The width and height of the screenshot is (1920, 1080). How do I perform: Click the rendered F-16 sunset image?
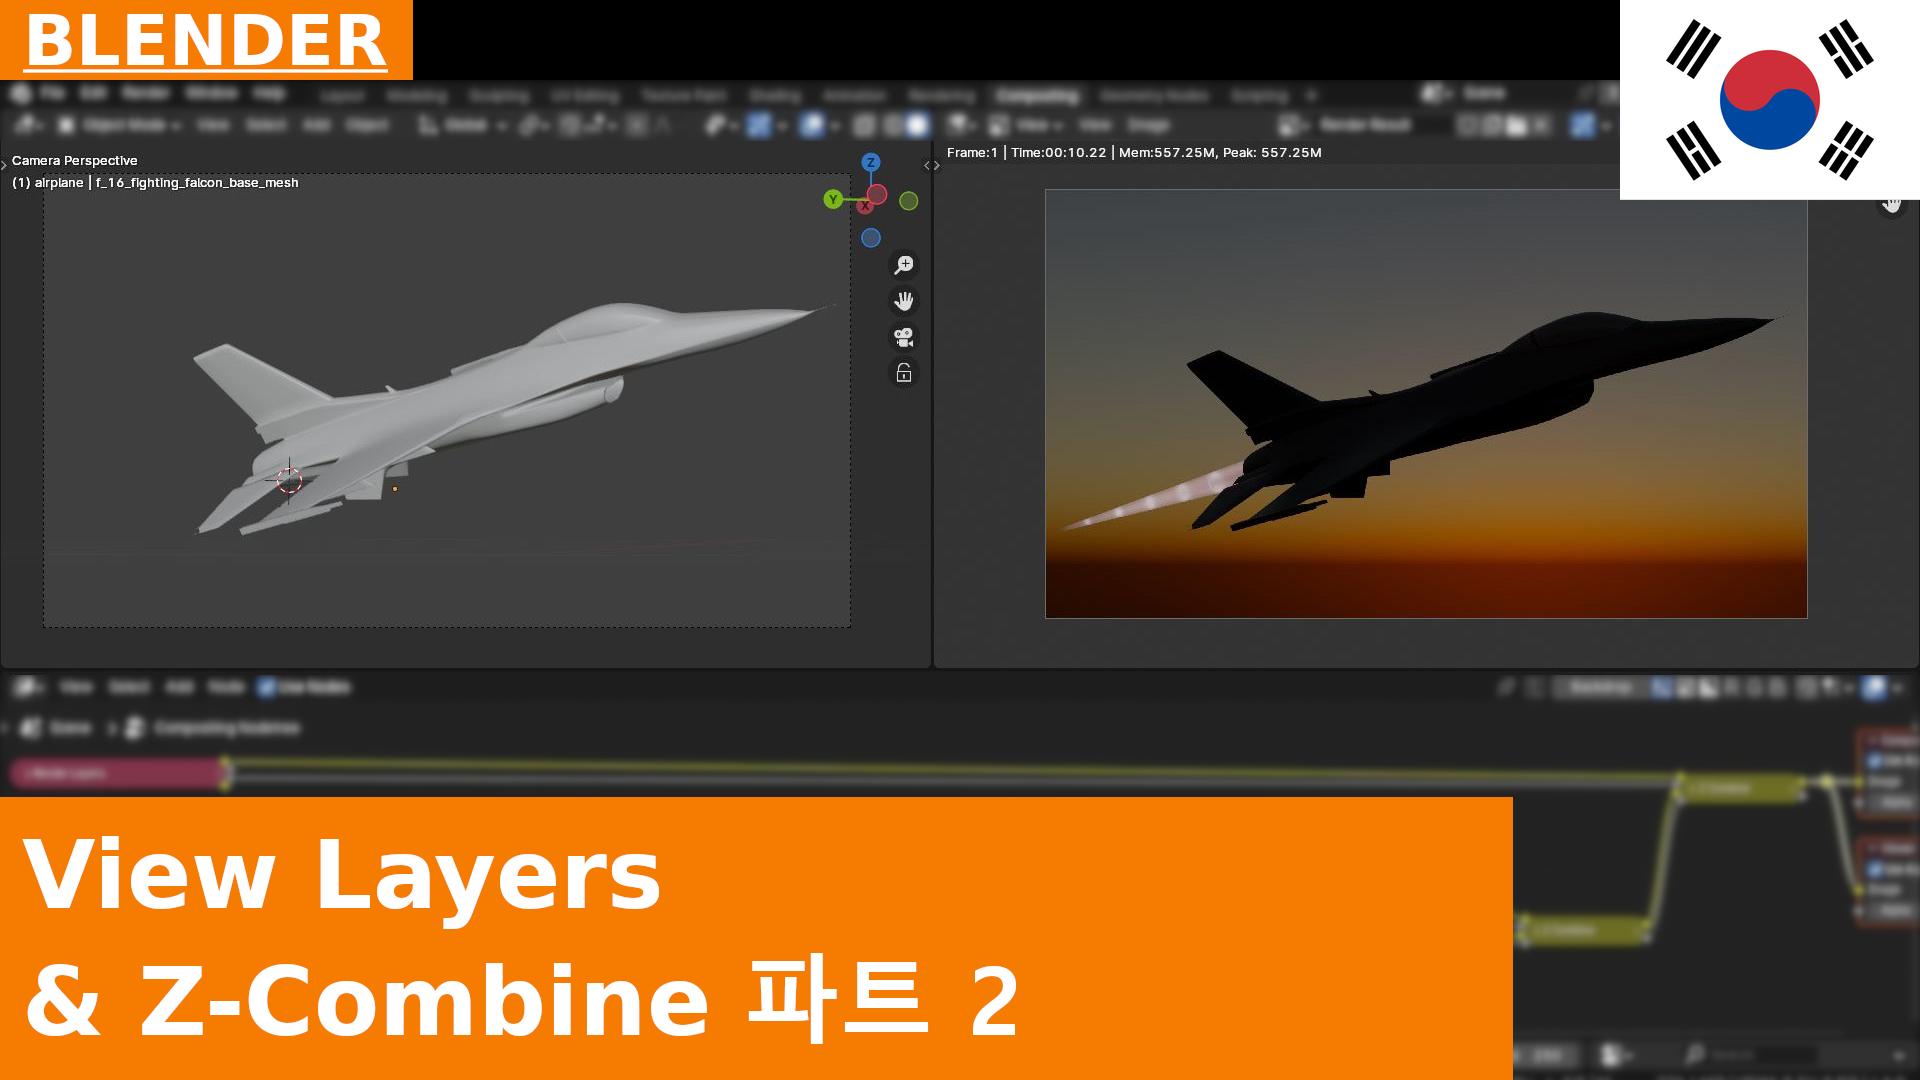(1426, 404)
